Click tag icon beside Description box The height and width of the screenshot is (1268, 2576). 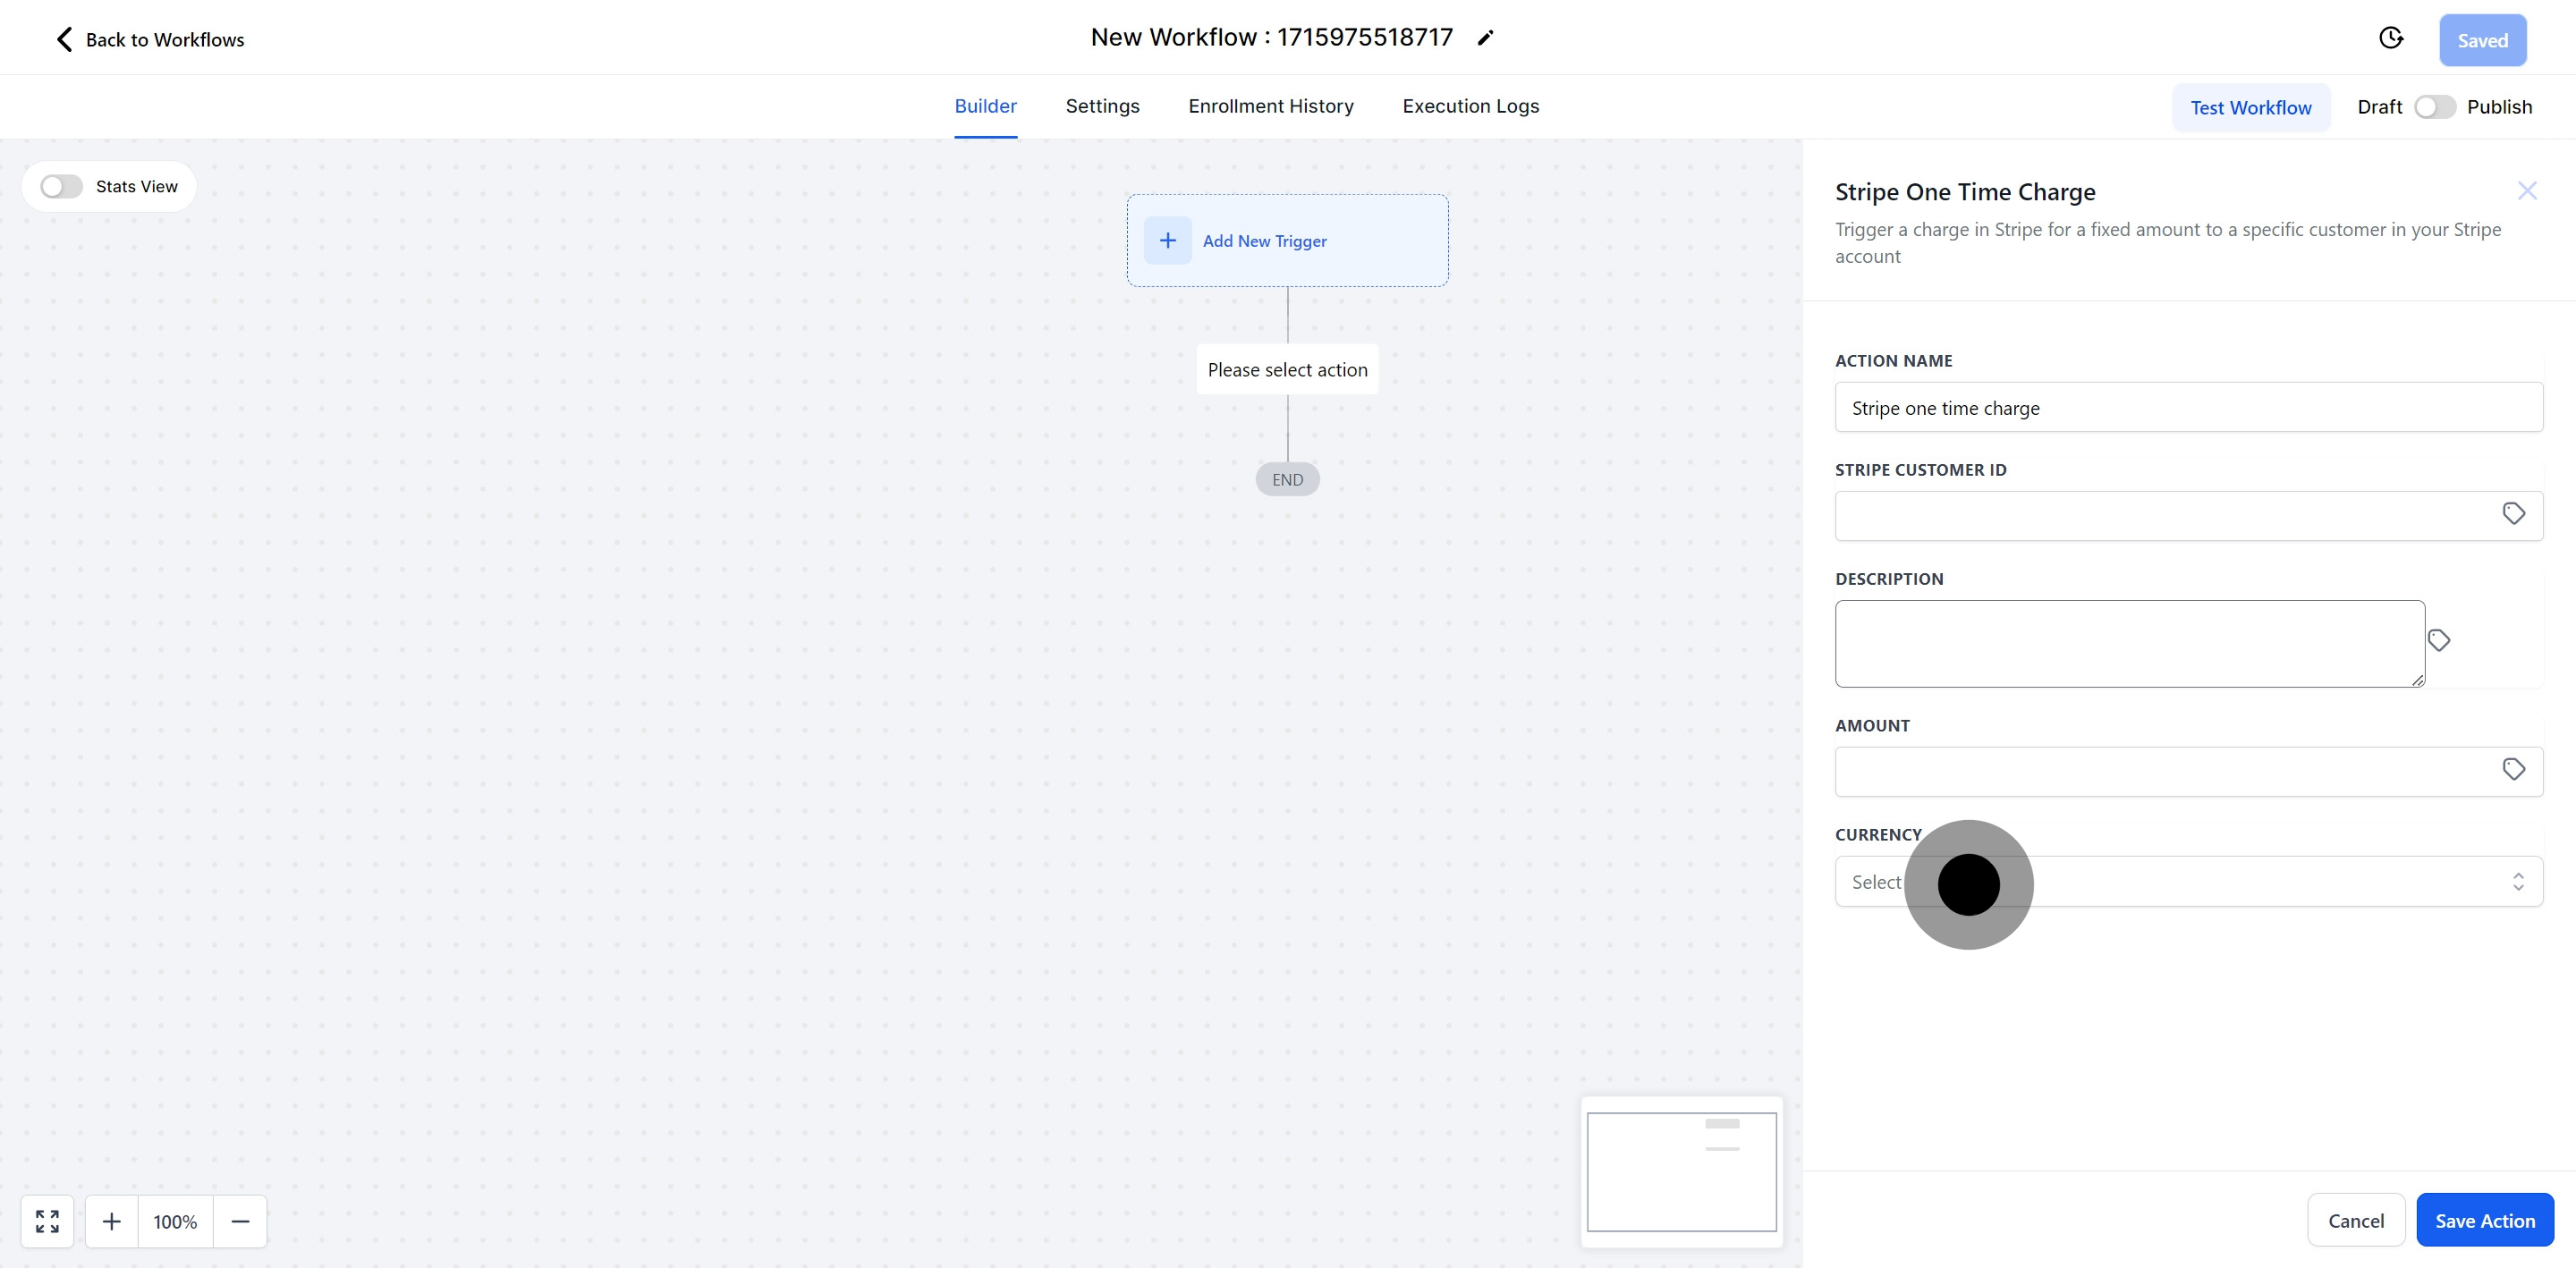[x=2438, y=641]
